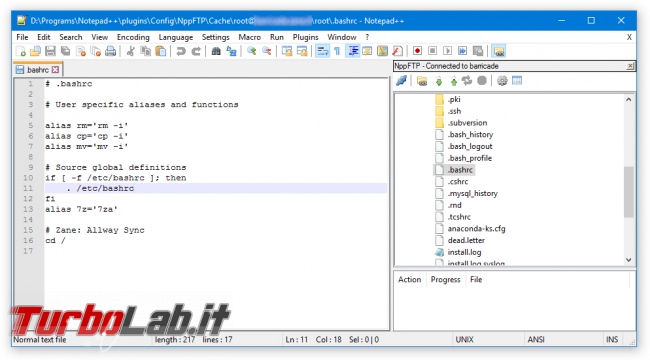Screen dimensions: 650x360
Task: Open NppFTP settings gear
Action: point(502,80)
